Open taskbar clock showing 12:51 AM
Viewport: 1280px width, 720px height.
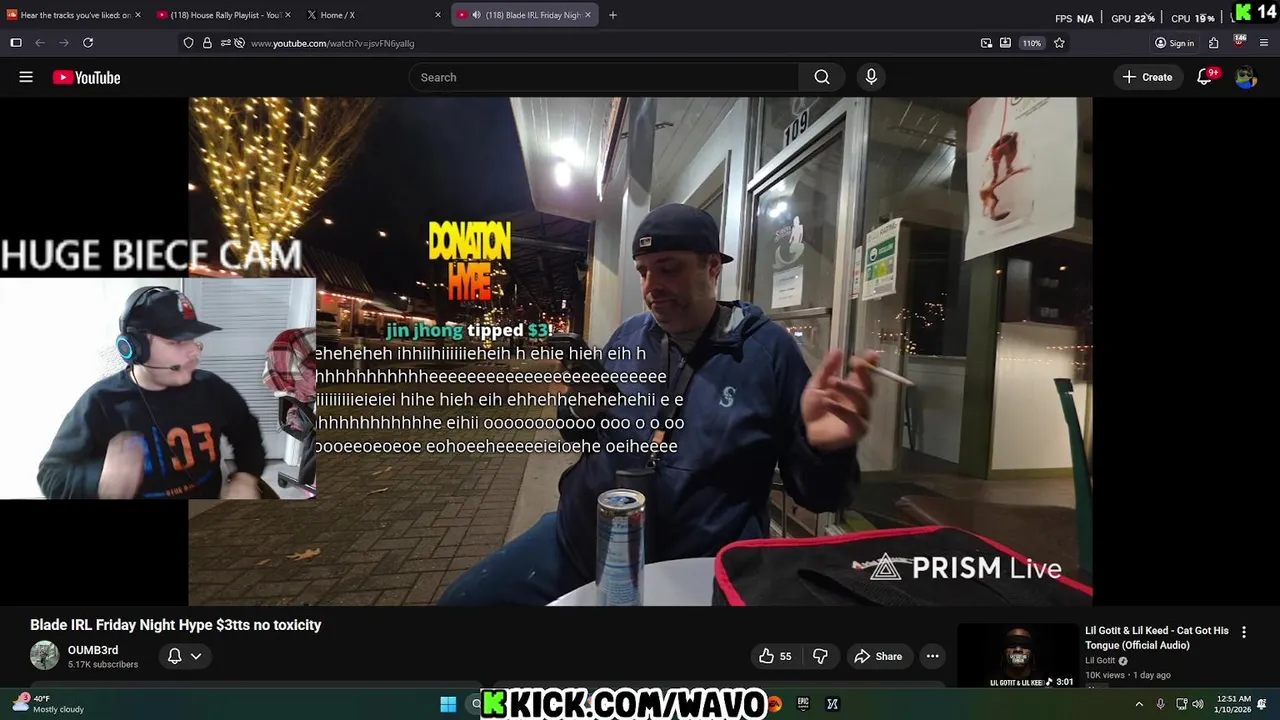click(x=1231, y=704)
